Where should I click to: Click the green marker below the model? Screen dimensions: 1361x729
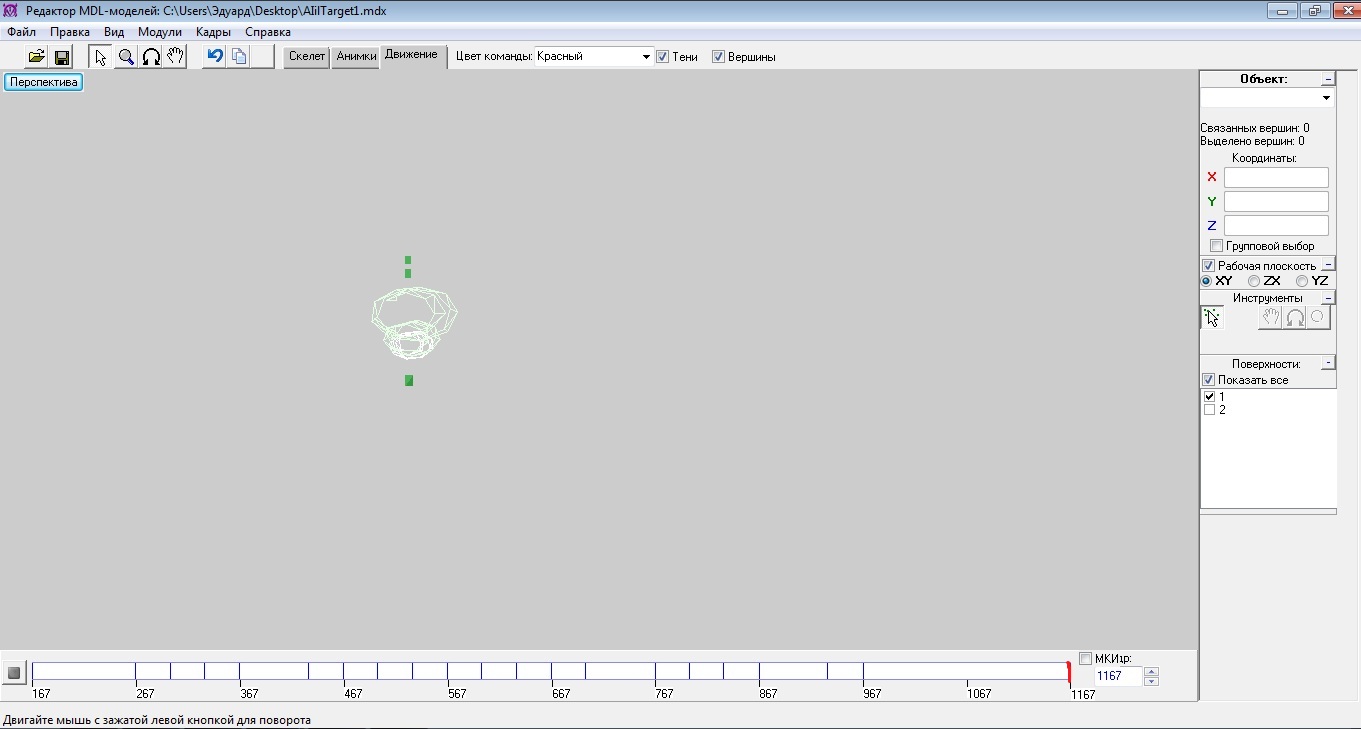409,380
